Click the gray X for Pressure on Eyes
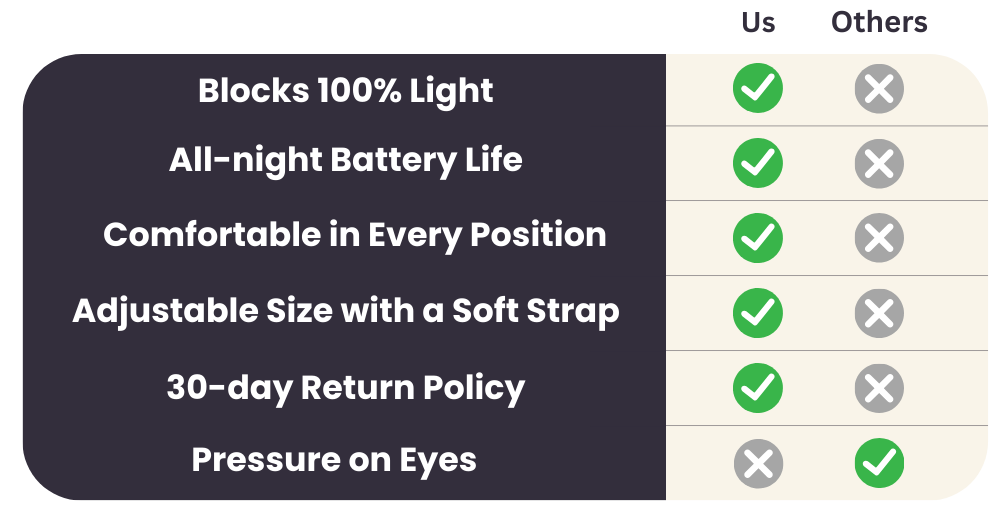The height and width of the screenshot is (527, 1000). [758, 463]
